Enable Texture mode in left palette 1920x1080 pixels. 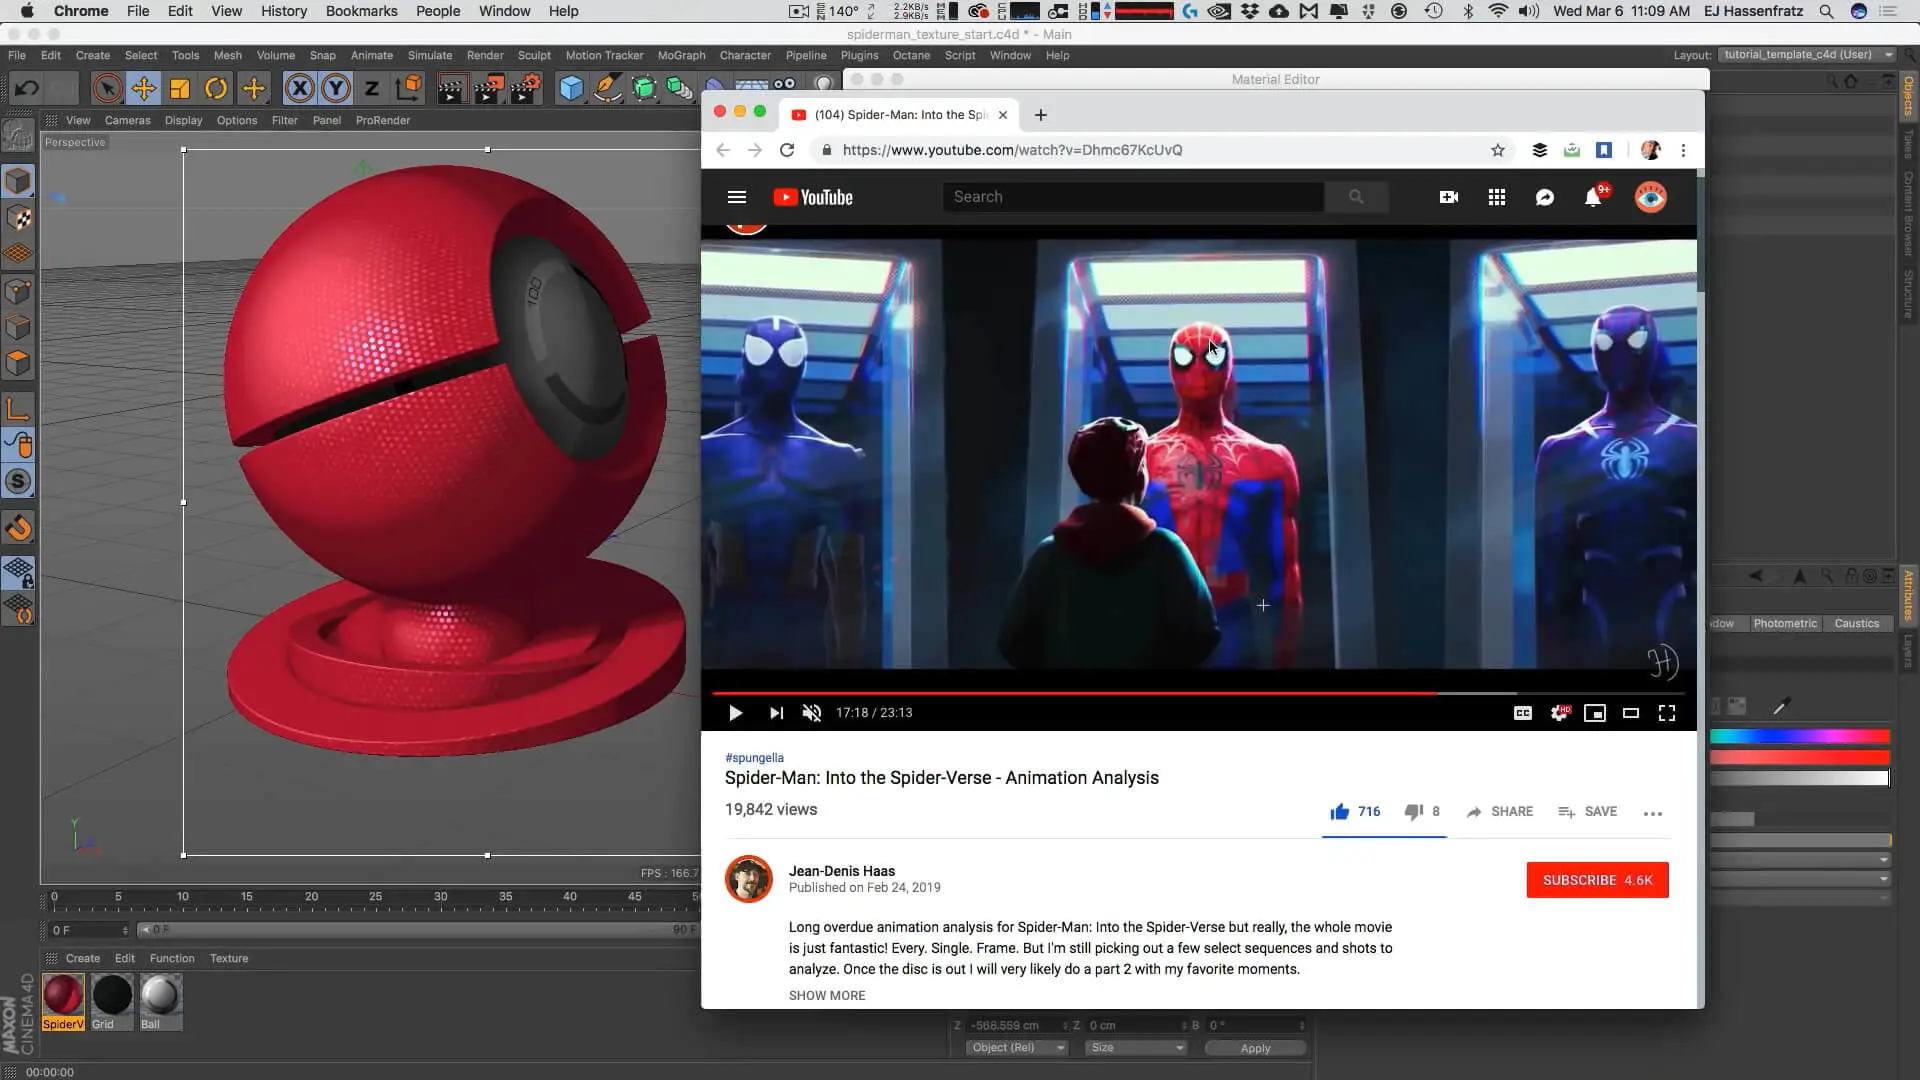(x=18, y=218)
